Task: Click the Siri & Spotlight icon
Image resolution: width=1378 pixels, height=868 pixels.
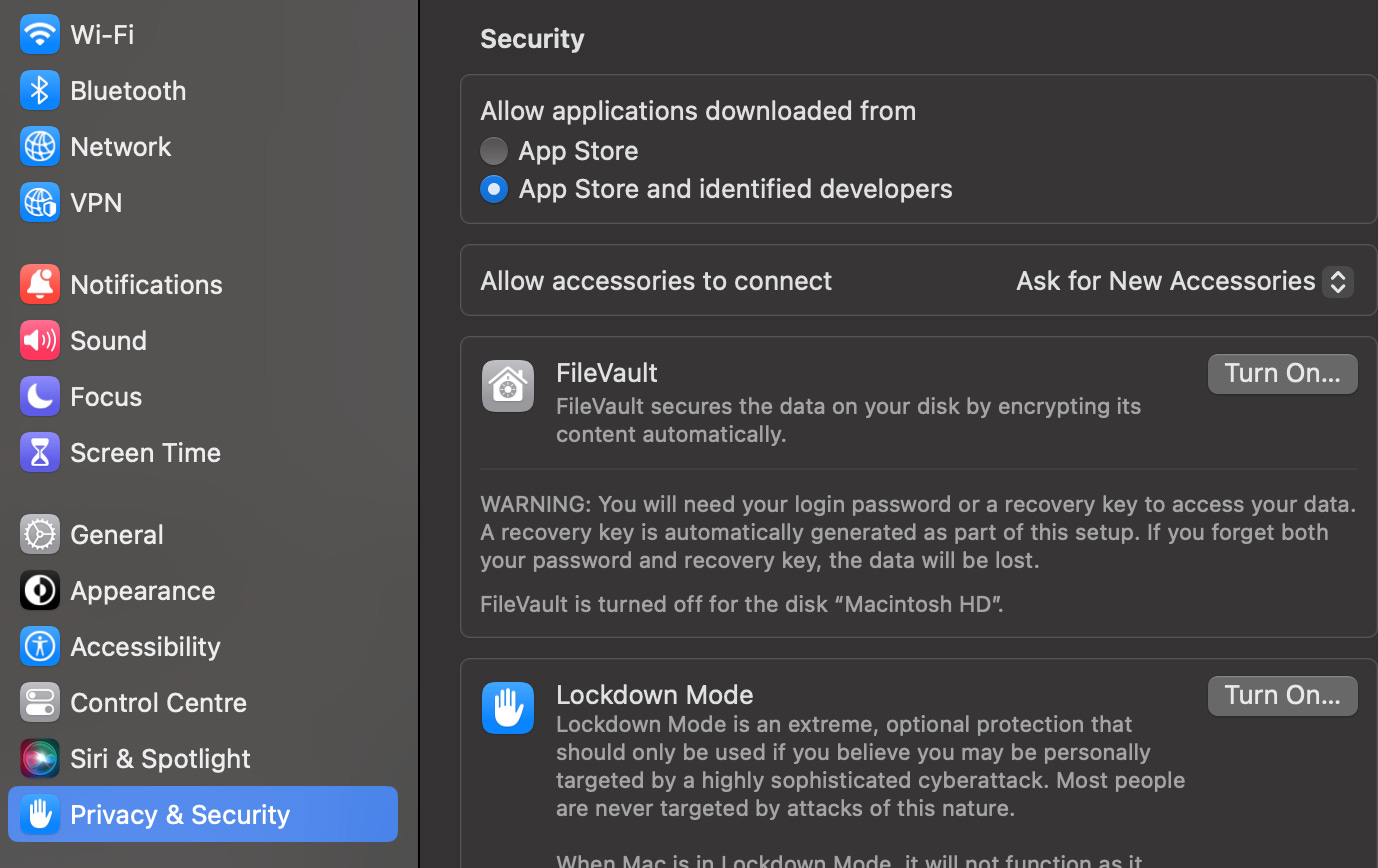Action: coord(39,758)
